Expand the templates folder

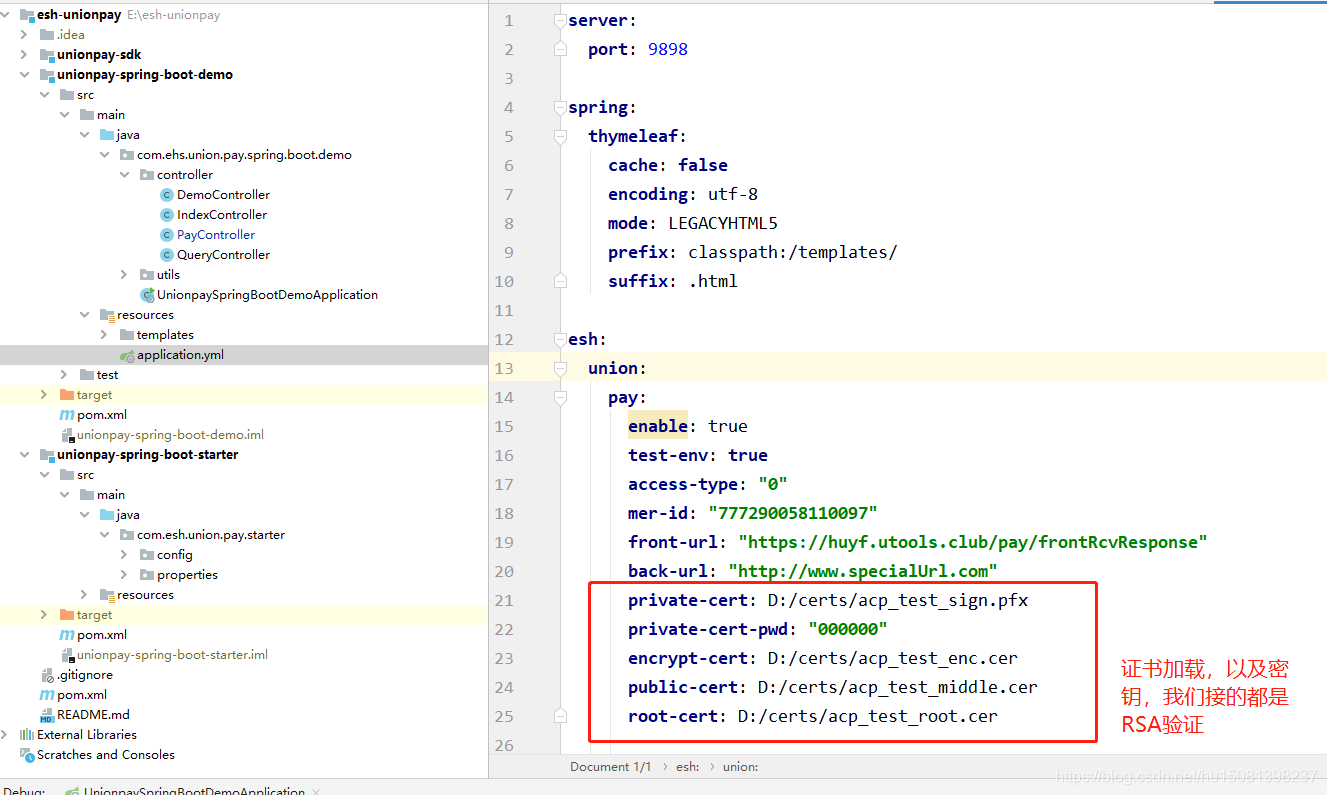pyautogui.click(x=104, y=335)
